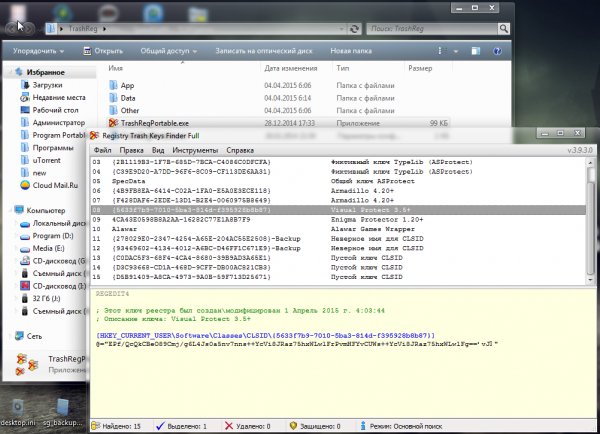Click Записать на оптический диск button
This screenshot has height=434, width=600.
[264, 51]
